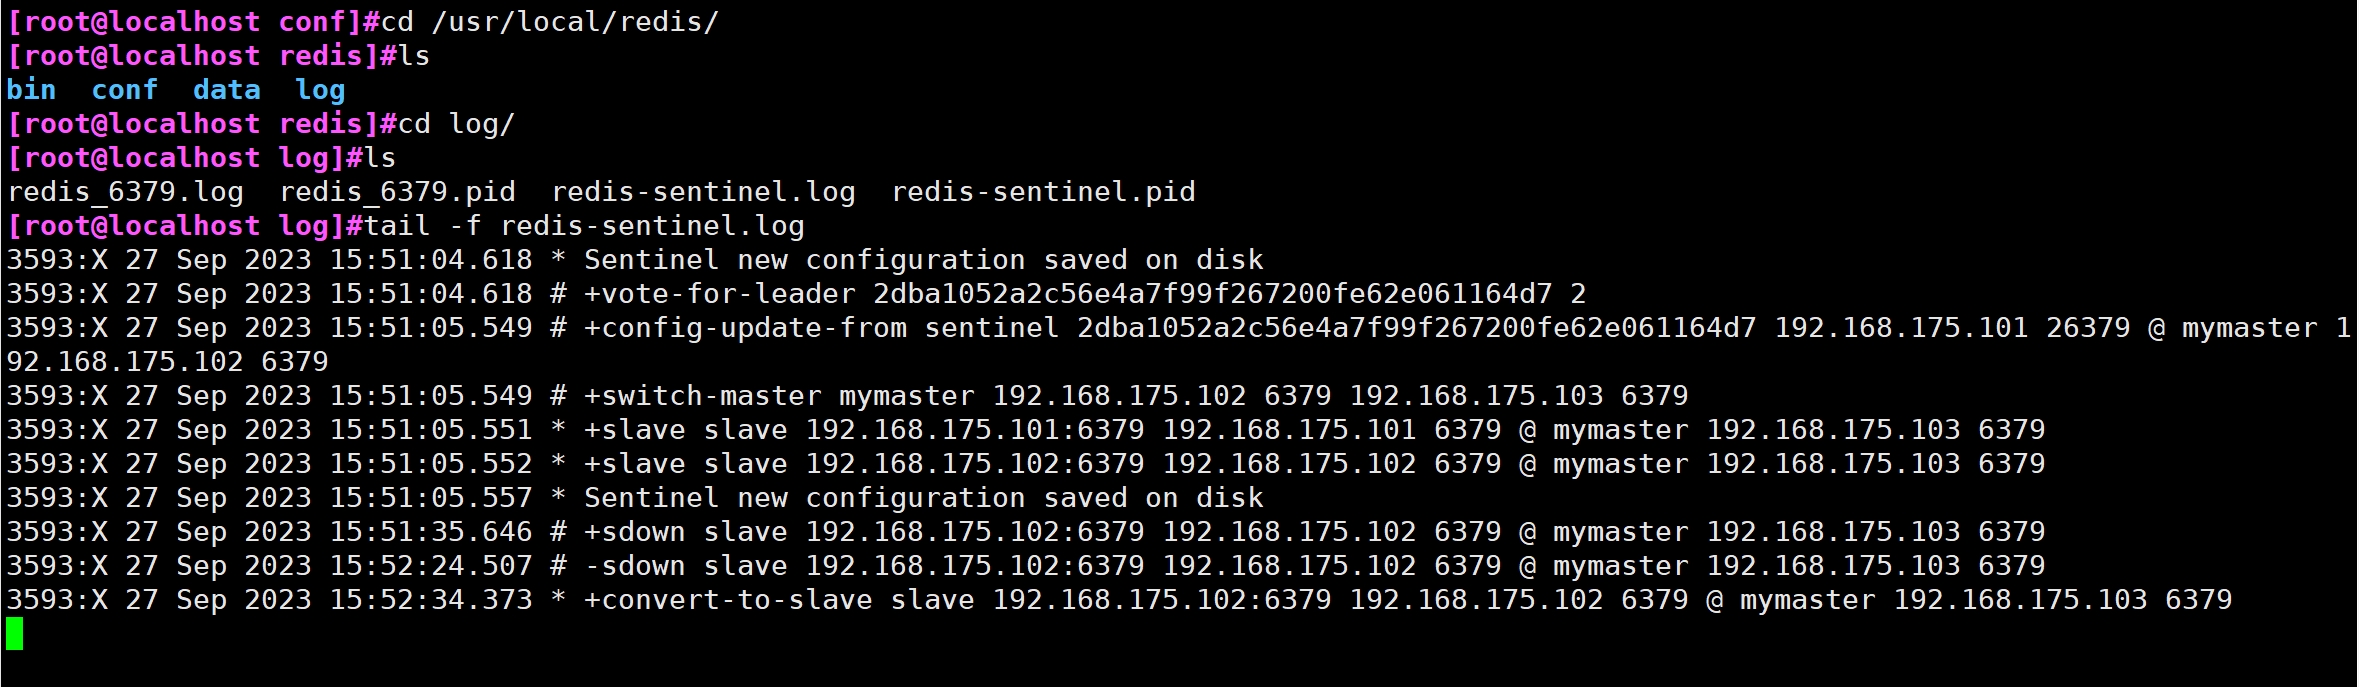
Task: Click the blue bin directory name
Action: (31, 90)
